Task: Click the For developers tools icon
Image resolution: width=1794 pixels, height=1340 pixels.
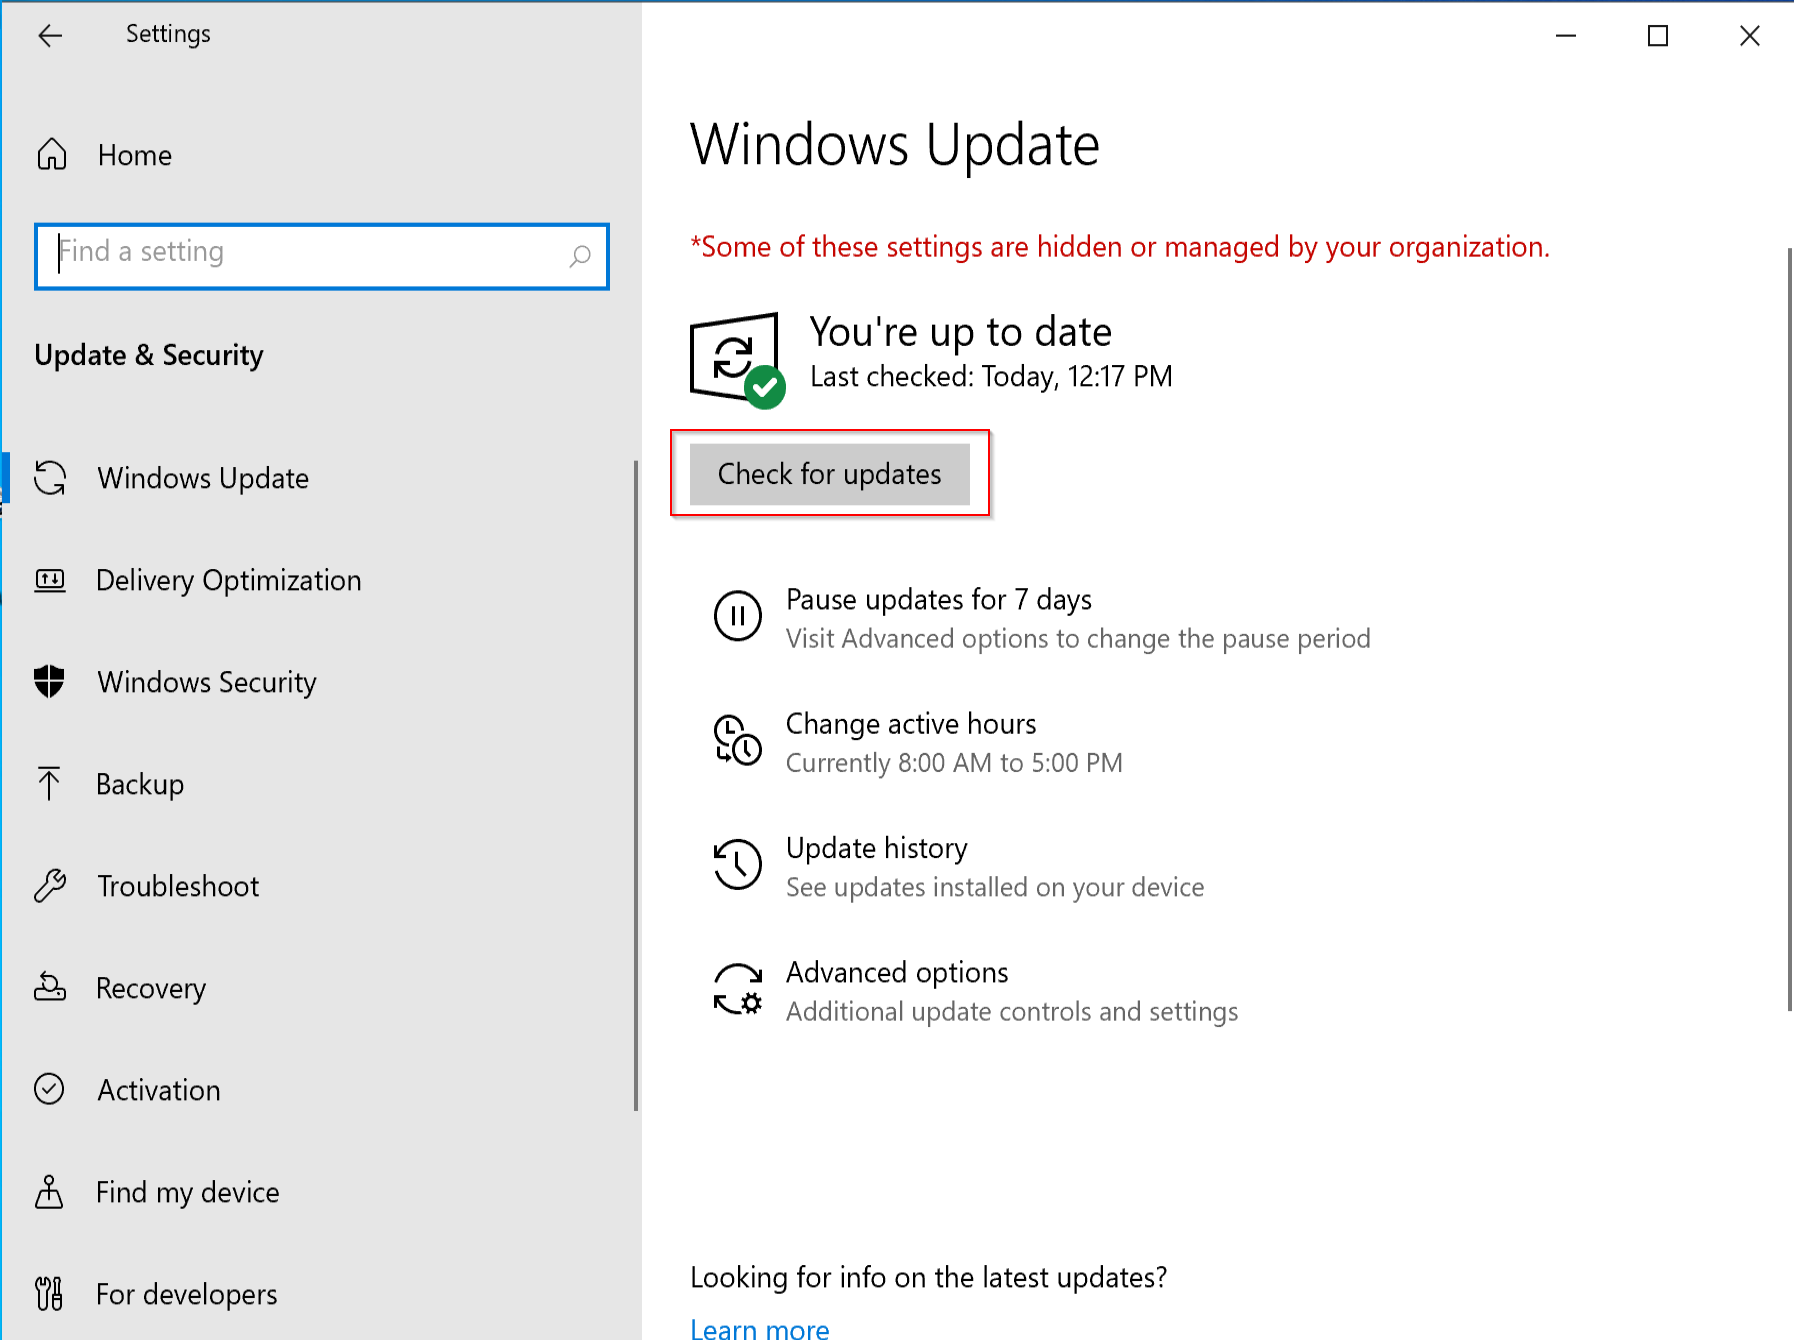Action: [49, 1293]
